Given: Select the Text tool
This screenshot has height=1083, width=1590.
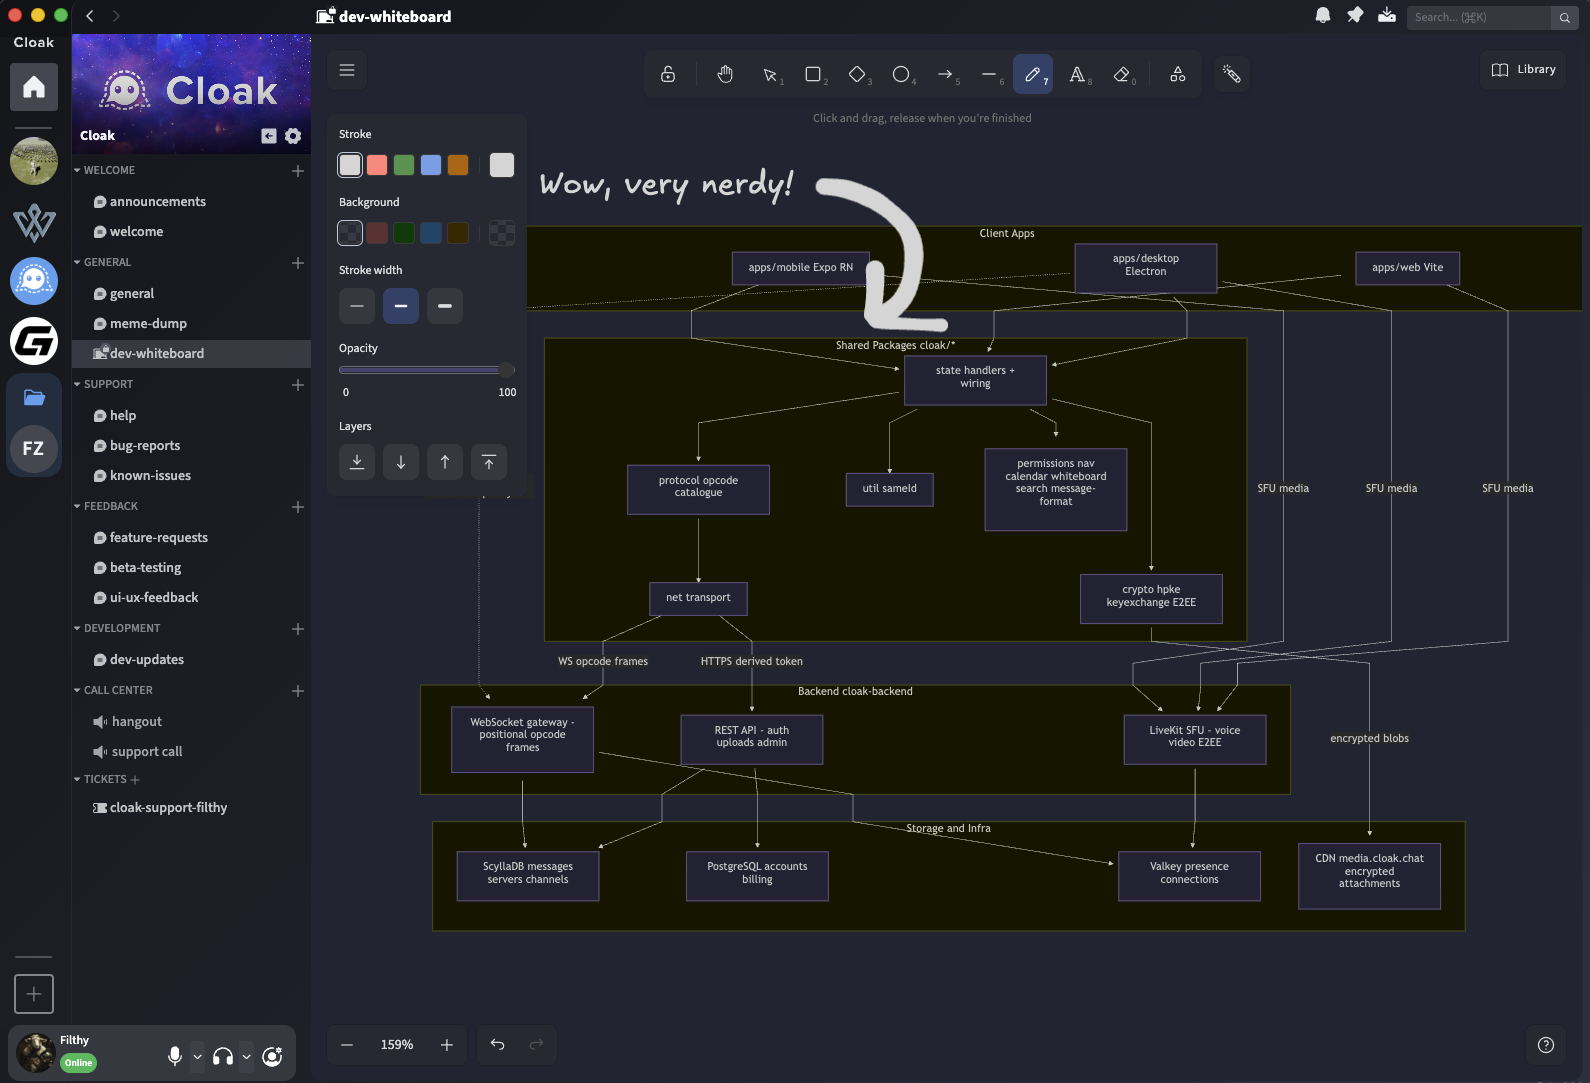Looking at the screenshot, I should [1078, 74].
